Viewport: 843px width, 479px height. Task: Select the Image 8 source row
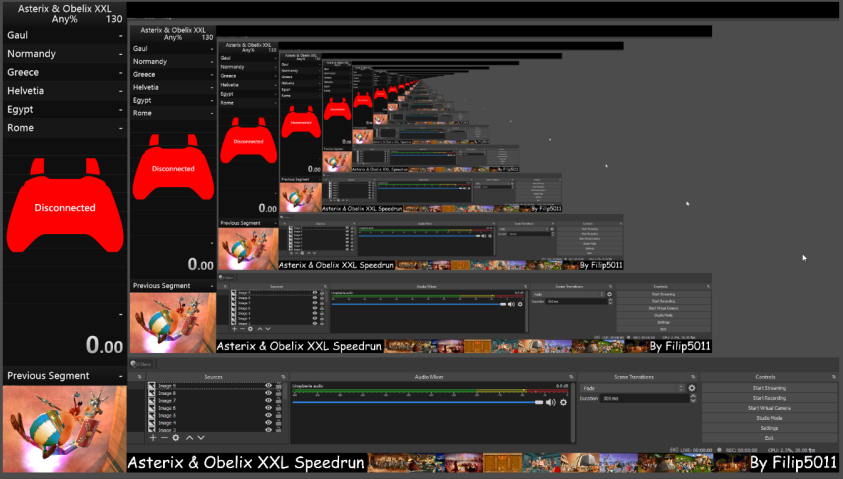click(x=215, y=393)
